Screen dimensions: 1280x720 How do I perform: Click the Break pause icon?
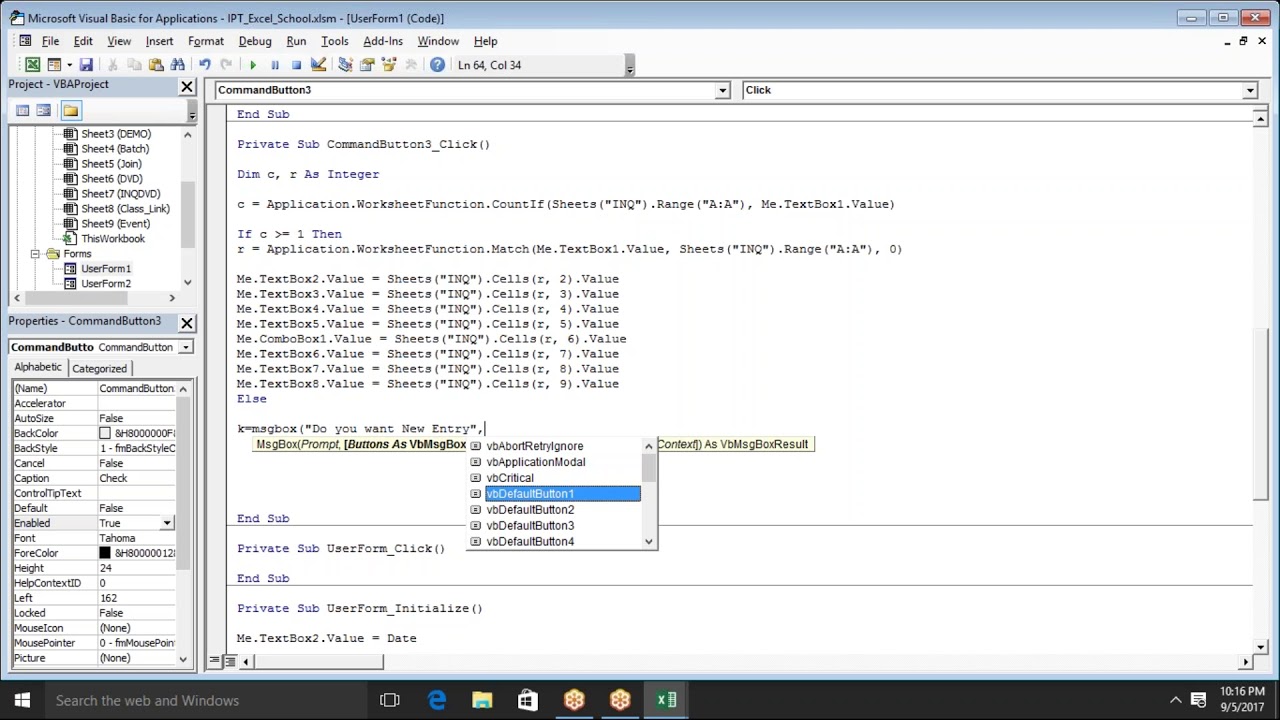coord(275,65)
